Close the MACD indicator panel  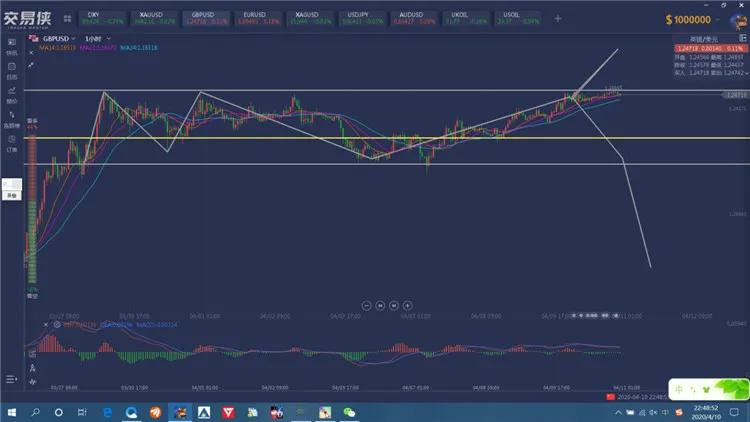[x=46, y=324]
